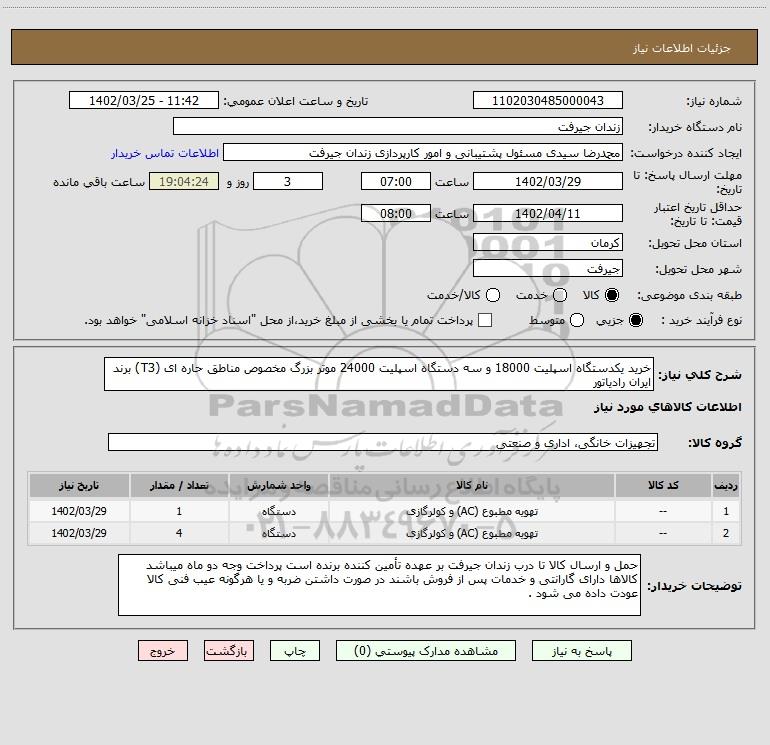This screenshot has width=770, height=745.
Task: Select the جزیی purchase type radio
Action: 636,320
